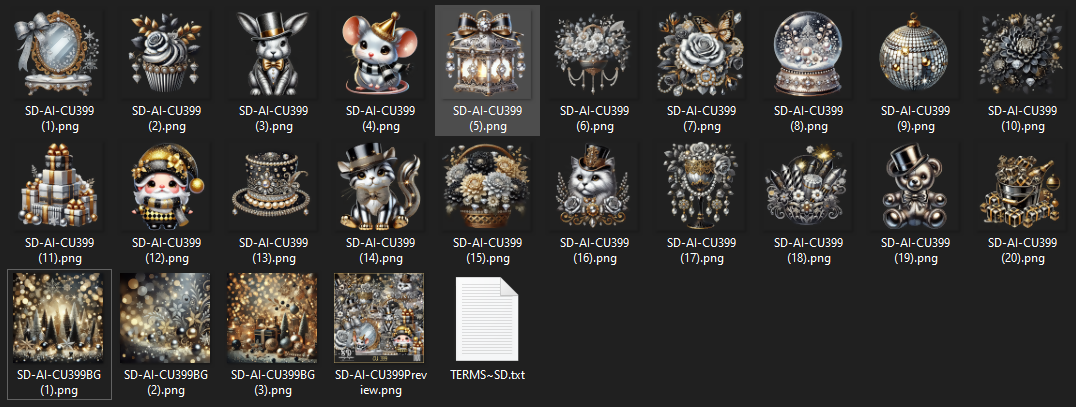Click the rose cupcake image SD-AI-CU399 (2).png
Viewport: 1076px width, 407px height.
(167, 54)
